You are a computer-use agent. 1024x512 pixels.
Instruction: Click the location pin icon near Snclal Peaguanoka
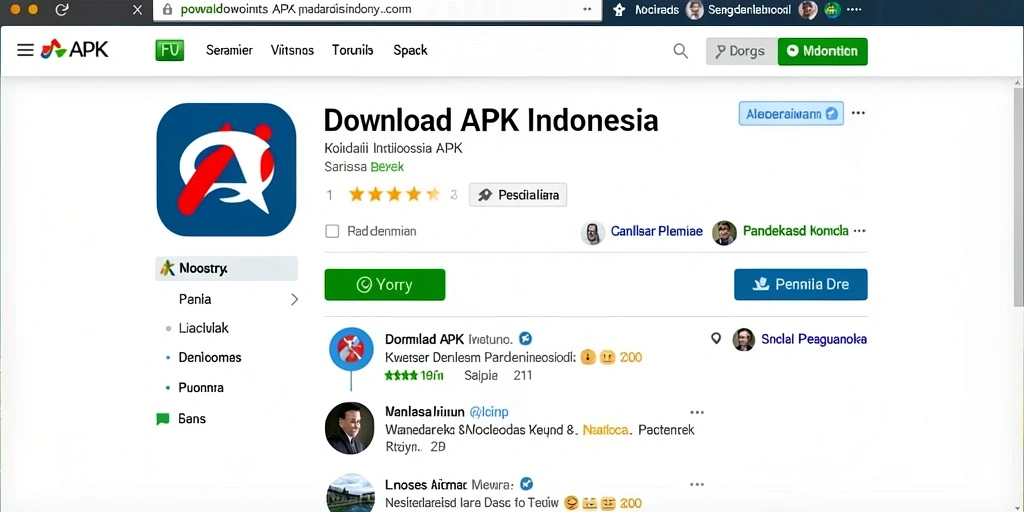[716, 338]
